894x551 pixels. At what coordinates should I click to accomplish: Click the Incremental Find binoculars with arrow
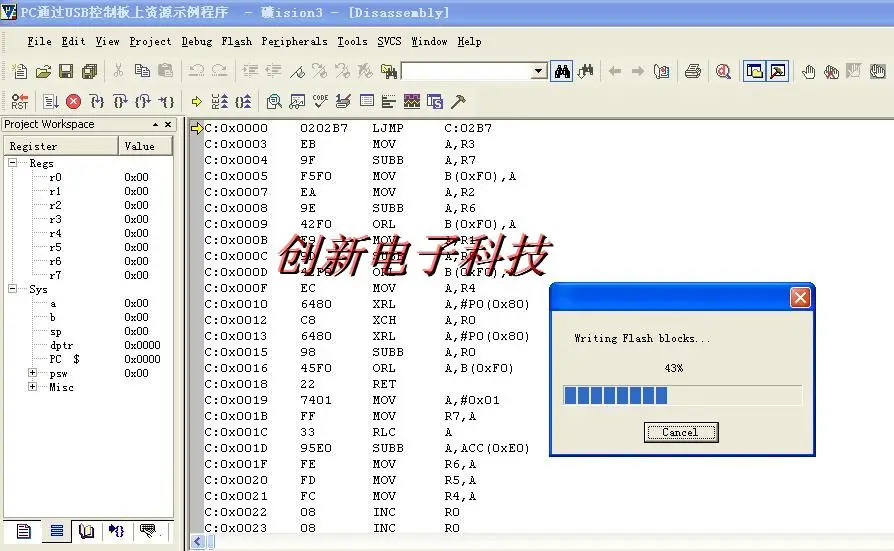[586, 71]
